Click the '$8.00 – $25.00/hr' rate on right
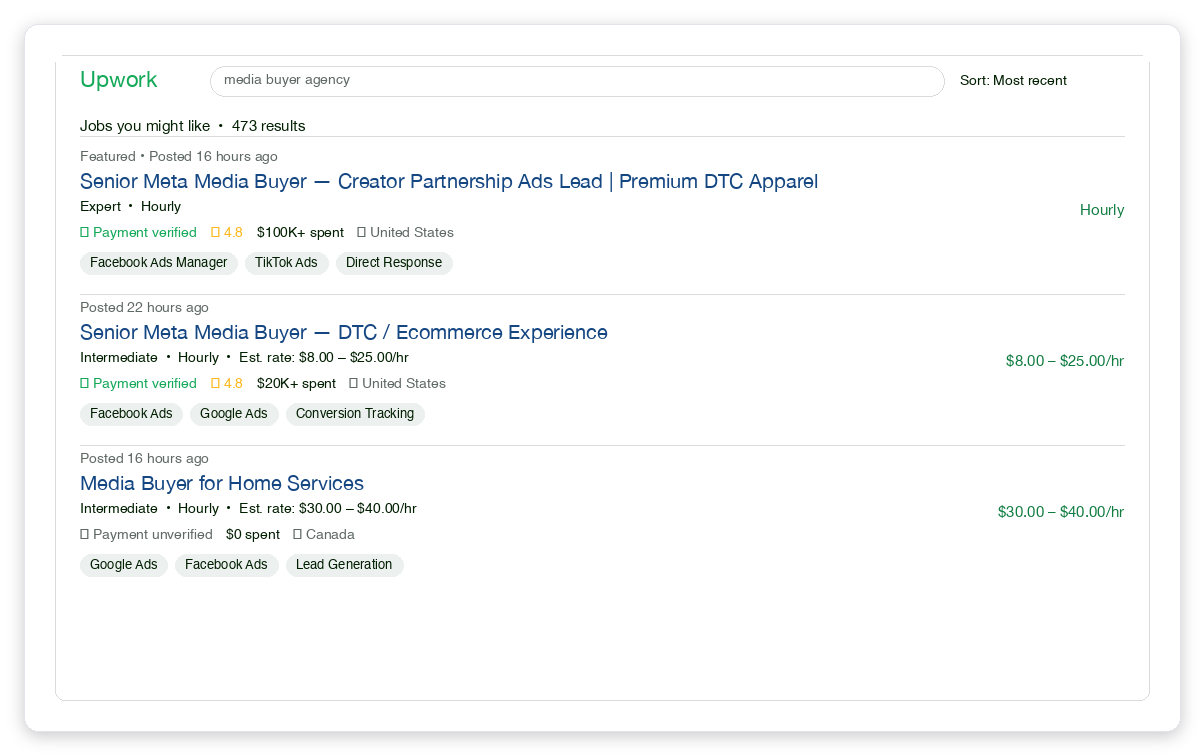Image resolution: width=1204 pixels, height=755 pixels. [x=1065, y=361]
